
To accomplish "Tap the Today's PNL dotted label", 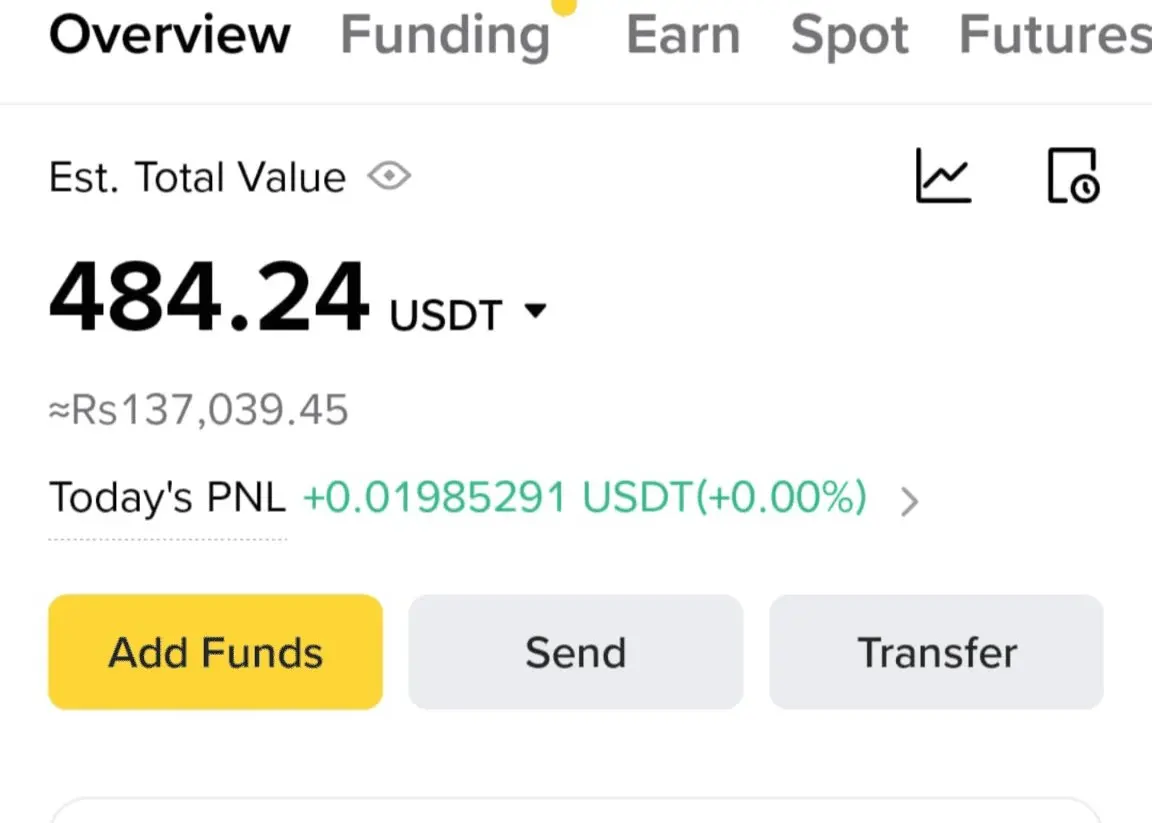I will coord(167,498).
